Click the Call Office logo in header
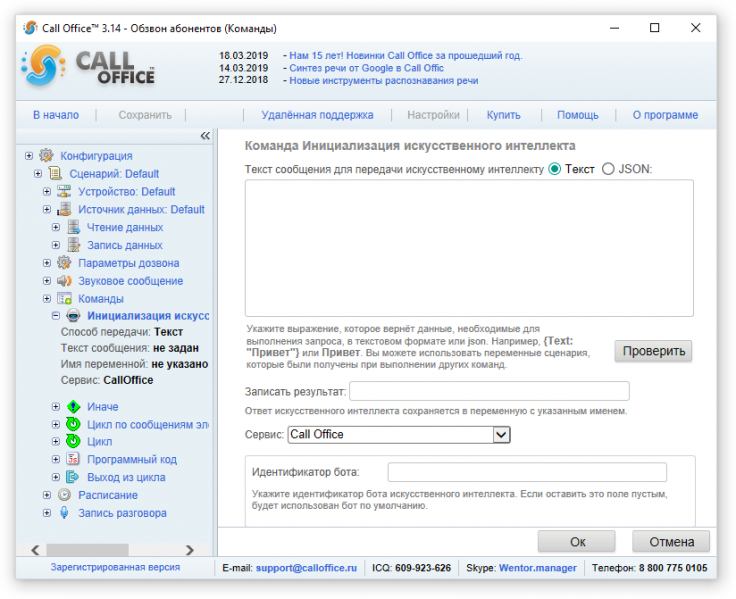This screenshot has width=736, height=599. (89, 66)
